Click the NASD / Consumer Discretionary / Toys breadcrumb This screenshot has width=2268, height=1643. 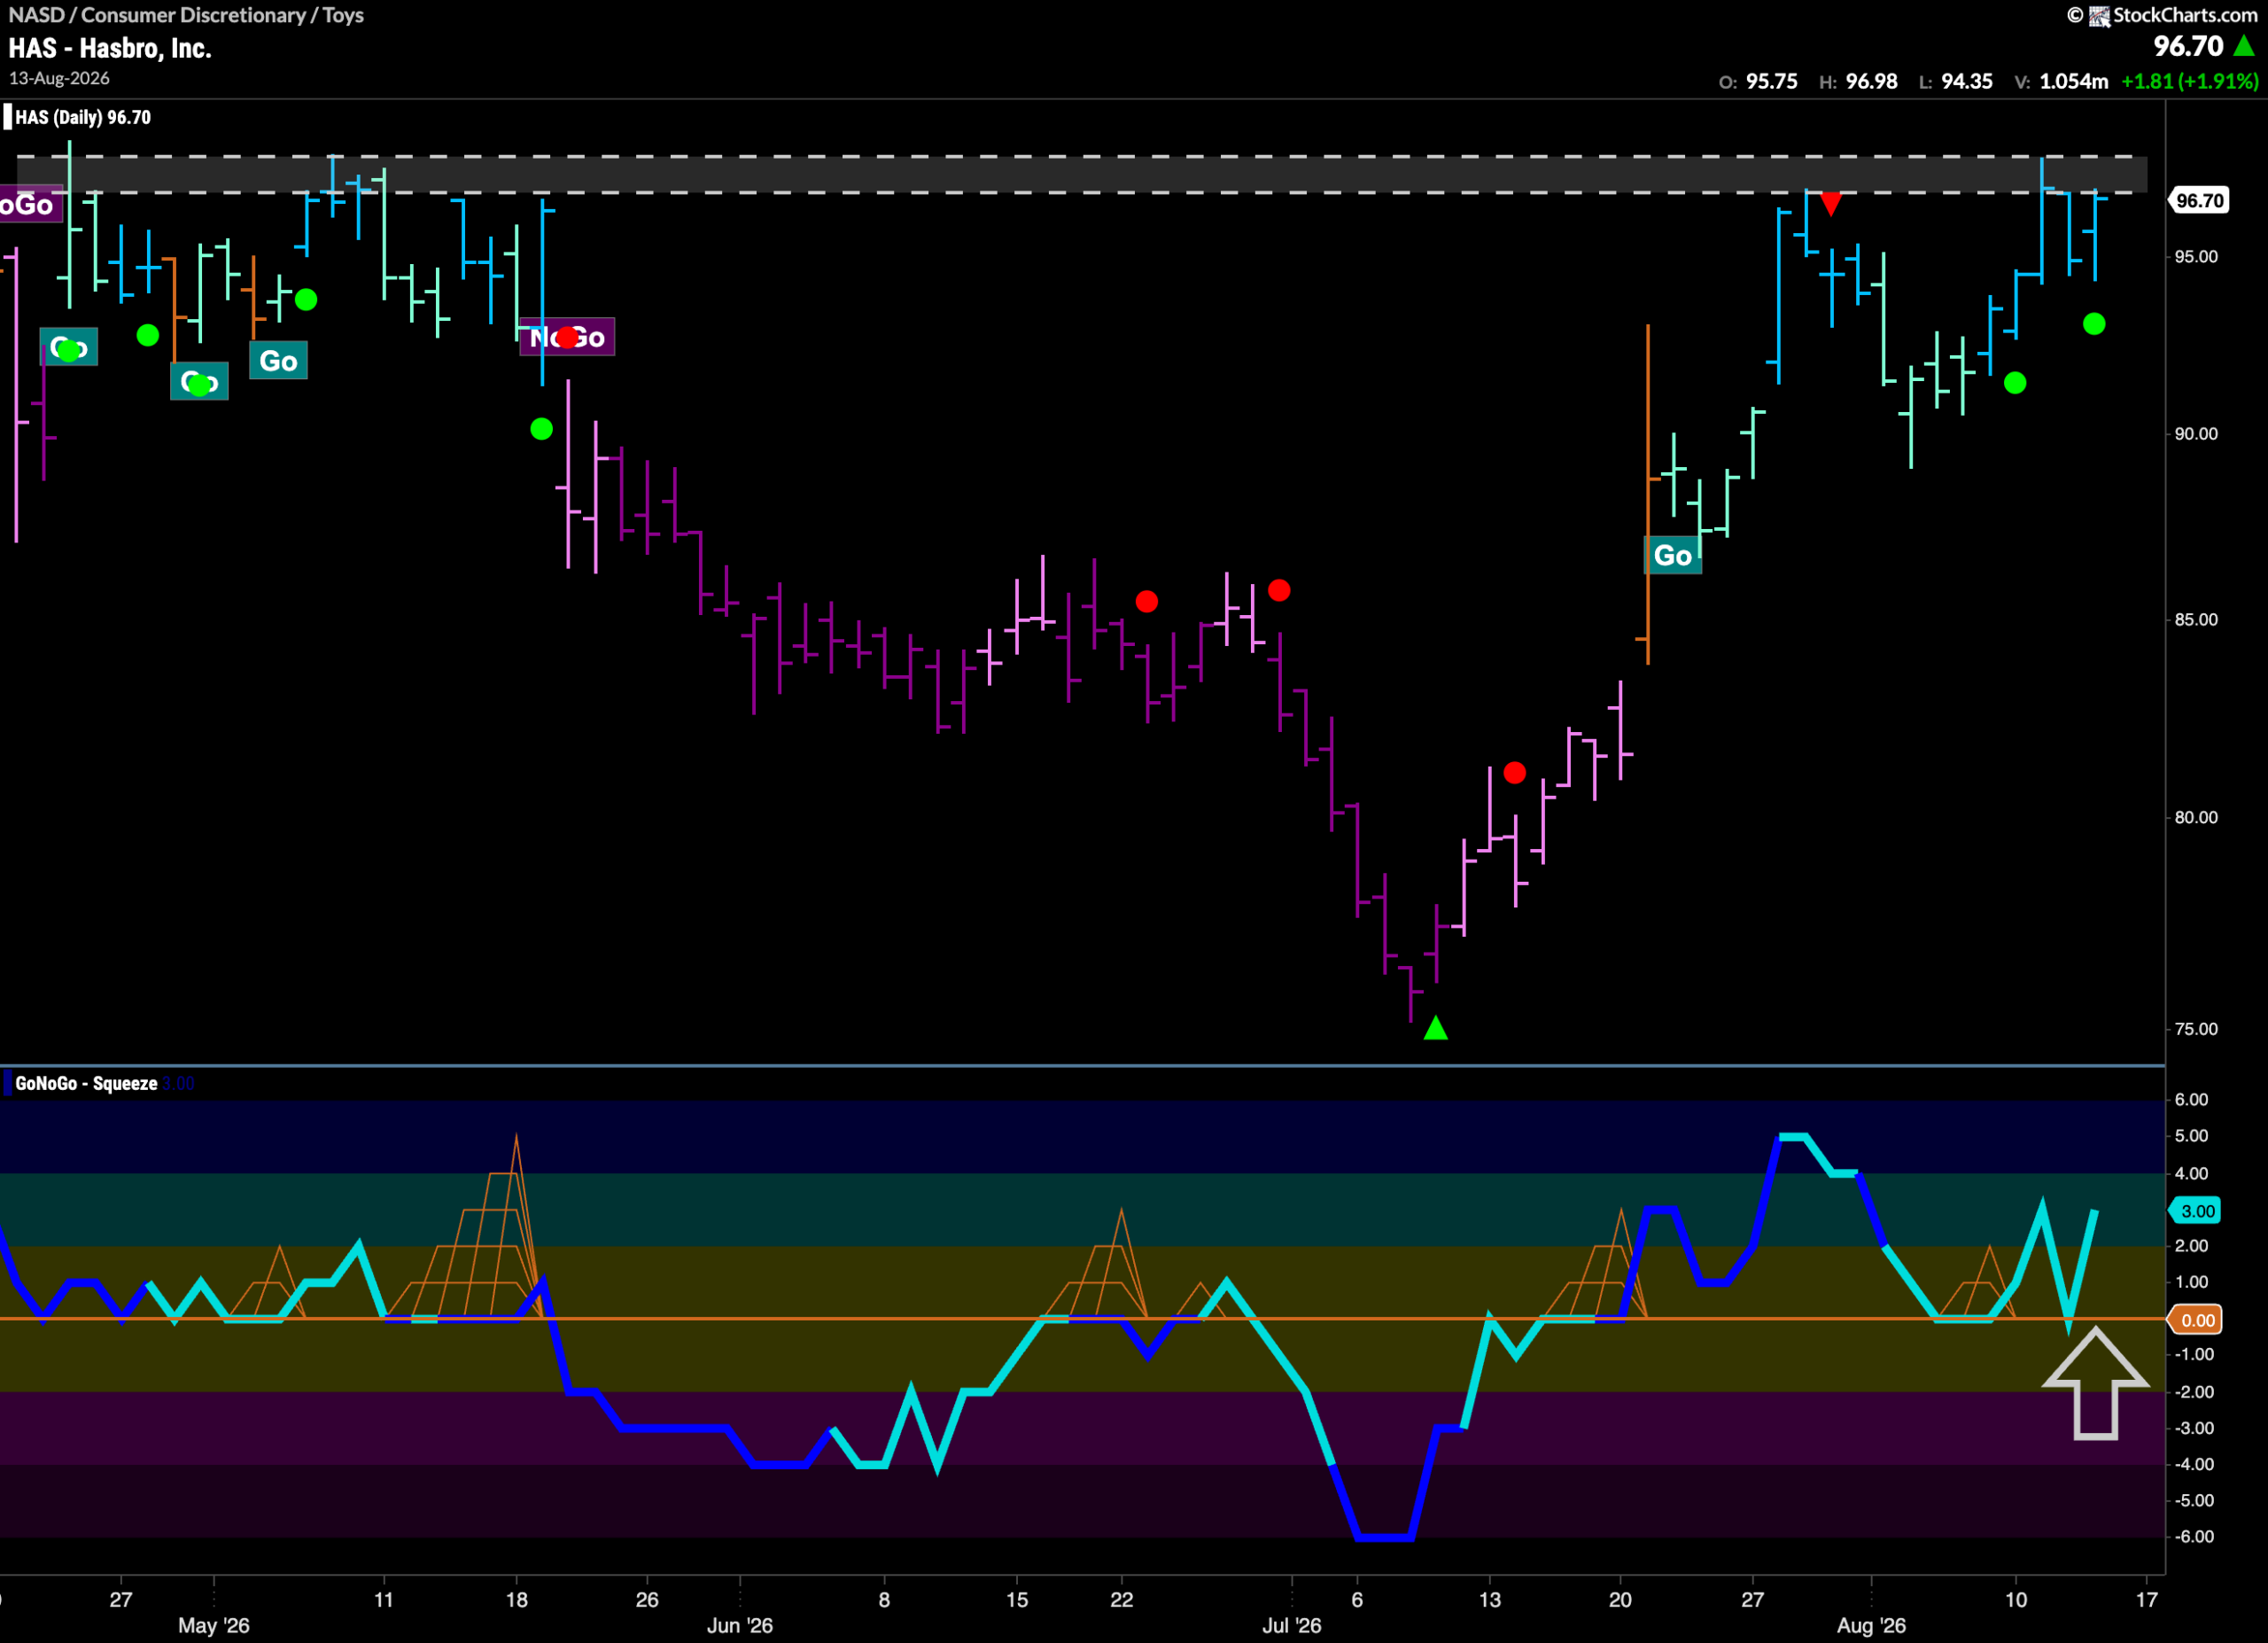point(186,15)
